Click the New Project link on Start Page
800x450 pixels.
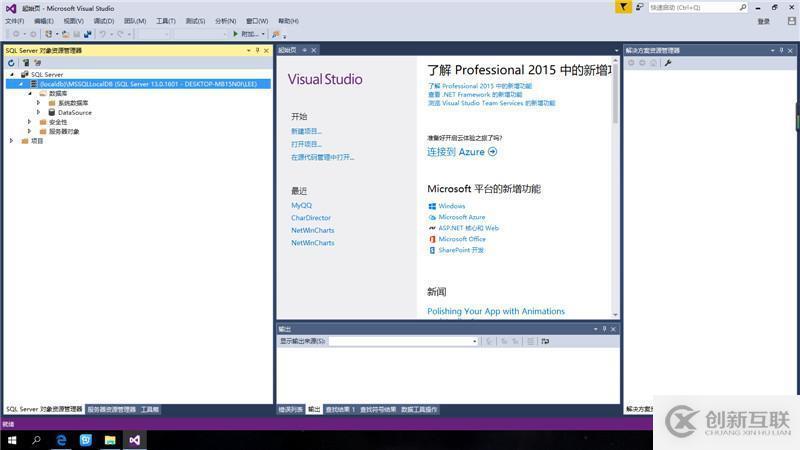(306, 131)
